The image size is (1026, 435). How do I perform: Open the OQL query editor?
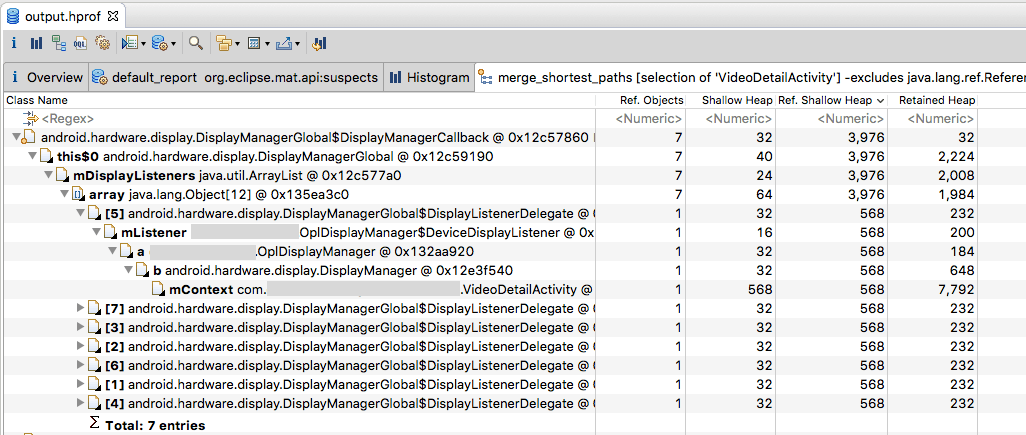[80, 43]
